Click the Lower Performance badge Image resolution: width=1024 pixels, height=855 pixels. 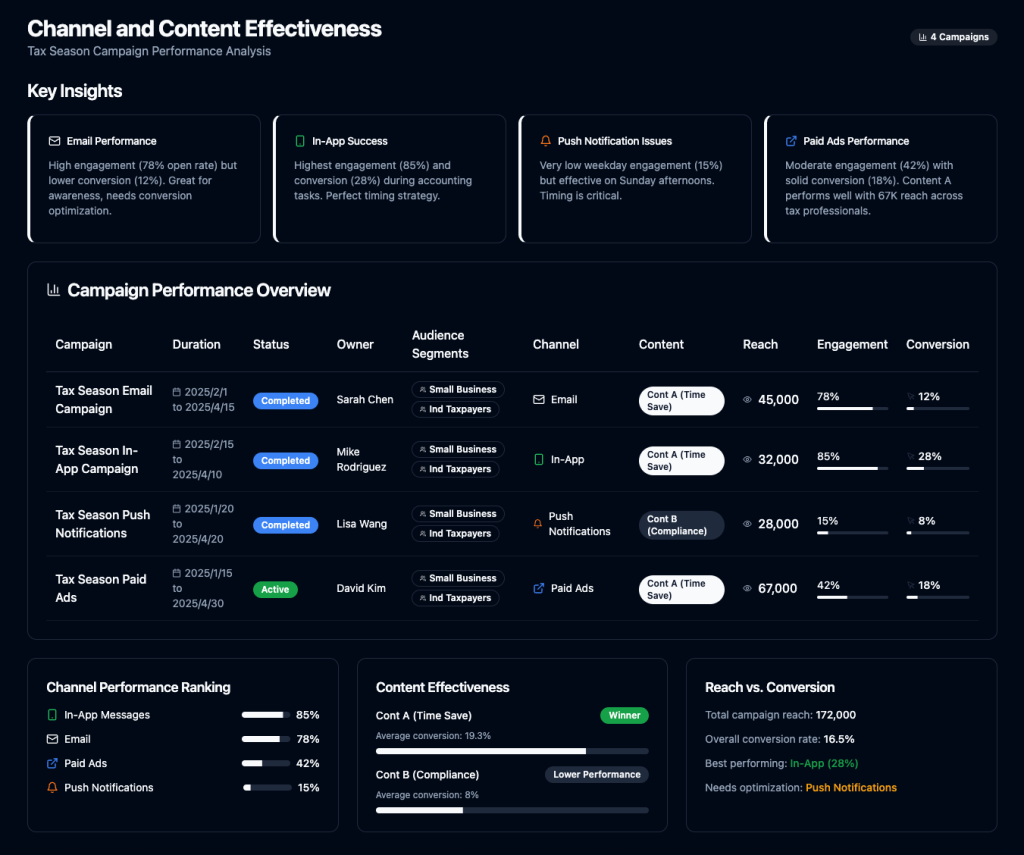pyautogui.click(x=596, y=775)
